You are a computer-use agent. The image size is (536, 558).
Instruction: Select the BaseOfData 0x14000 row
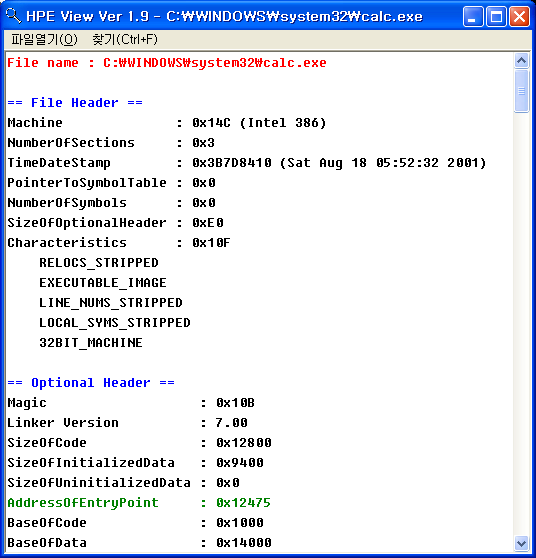(139, 542)
